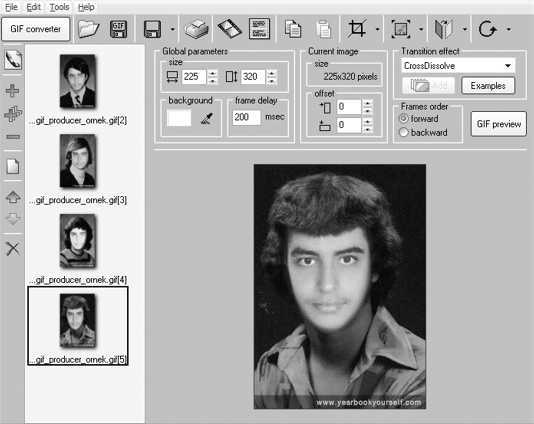534x424 pixels.
Task: Open a file with the folder icon
Action: pyautogui.click(x=88, y=29)
